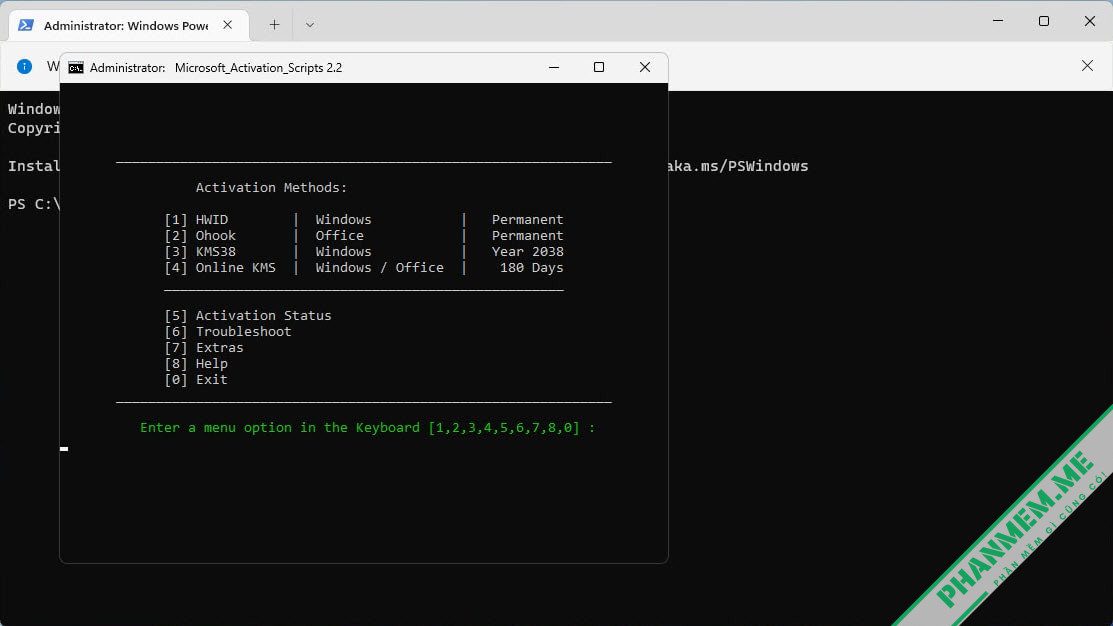The height and width of the screenshot is (626, 1113).
Task: Select the Administrator: Windows PowerShell tab
Action: coord(129,26)
